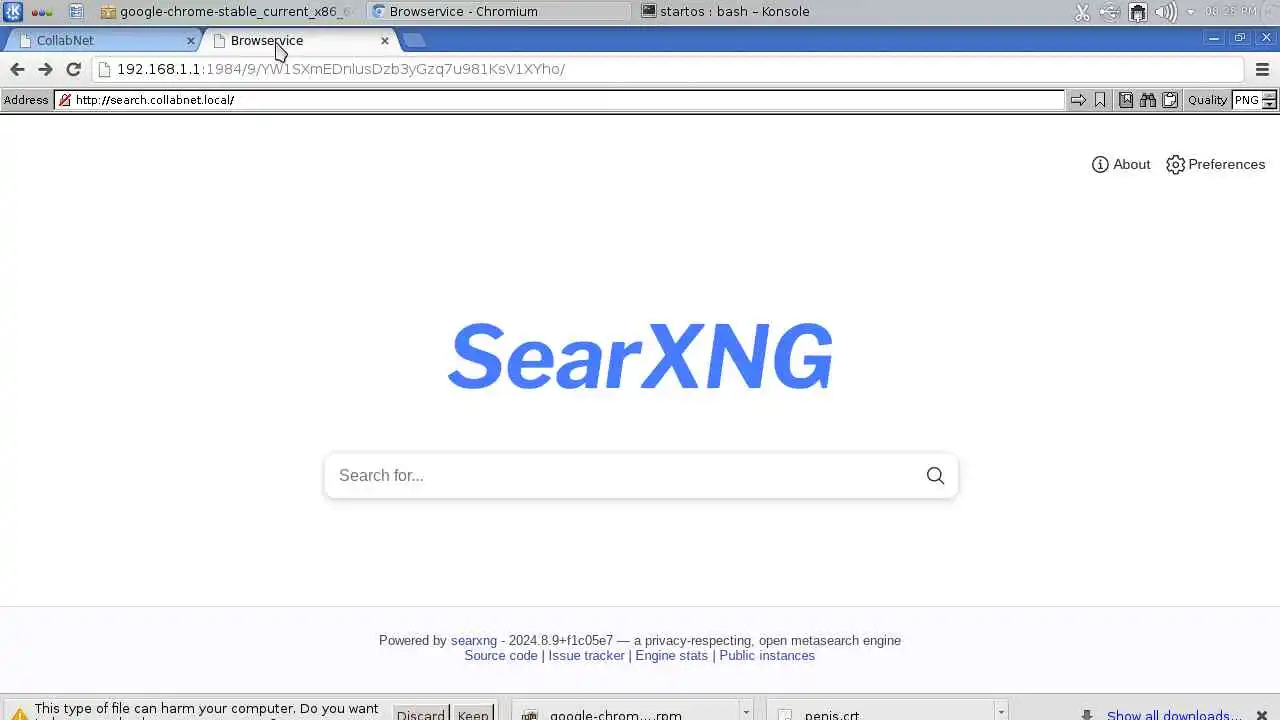Click the SearXNG logo
This screenshot has height=720, width=1280.
(x=640, y=356)
